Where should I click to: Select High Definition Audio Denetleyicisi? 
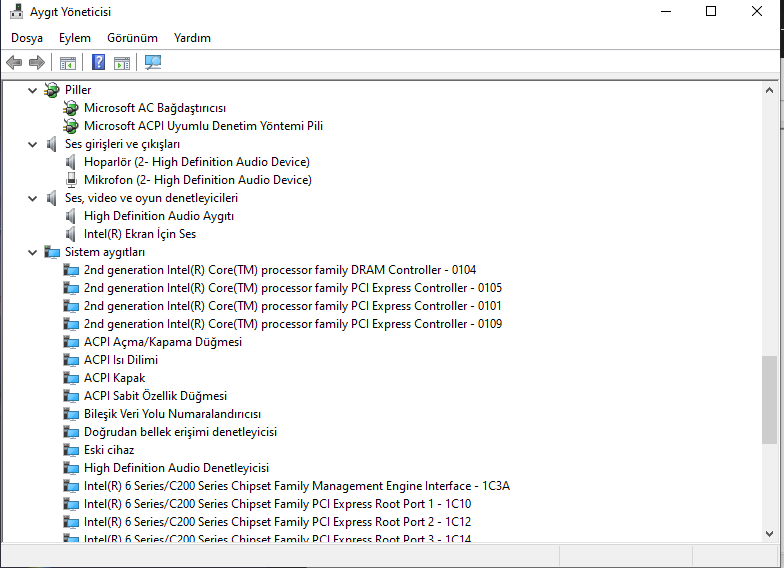[176, 468]
